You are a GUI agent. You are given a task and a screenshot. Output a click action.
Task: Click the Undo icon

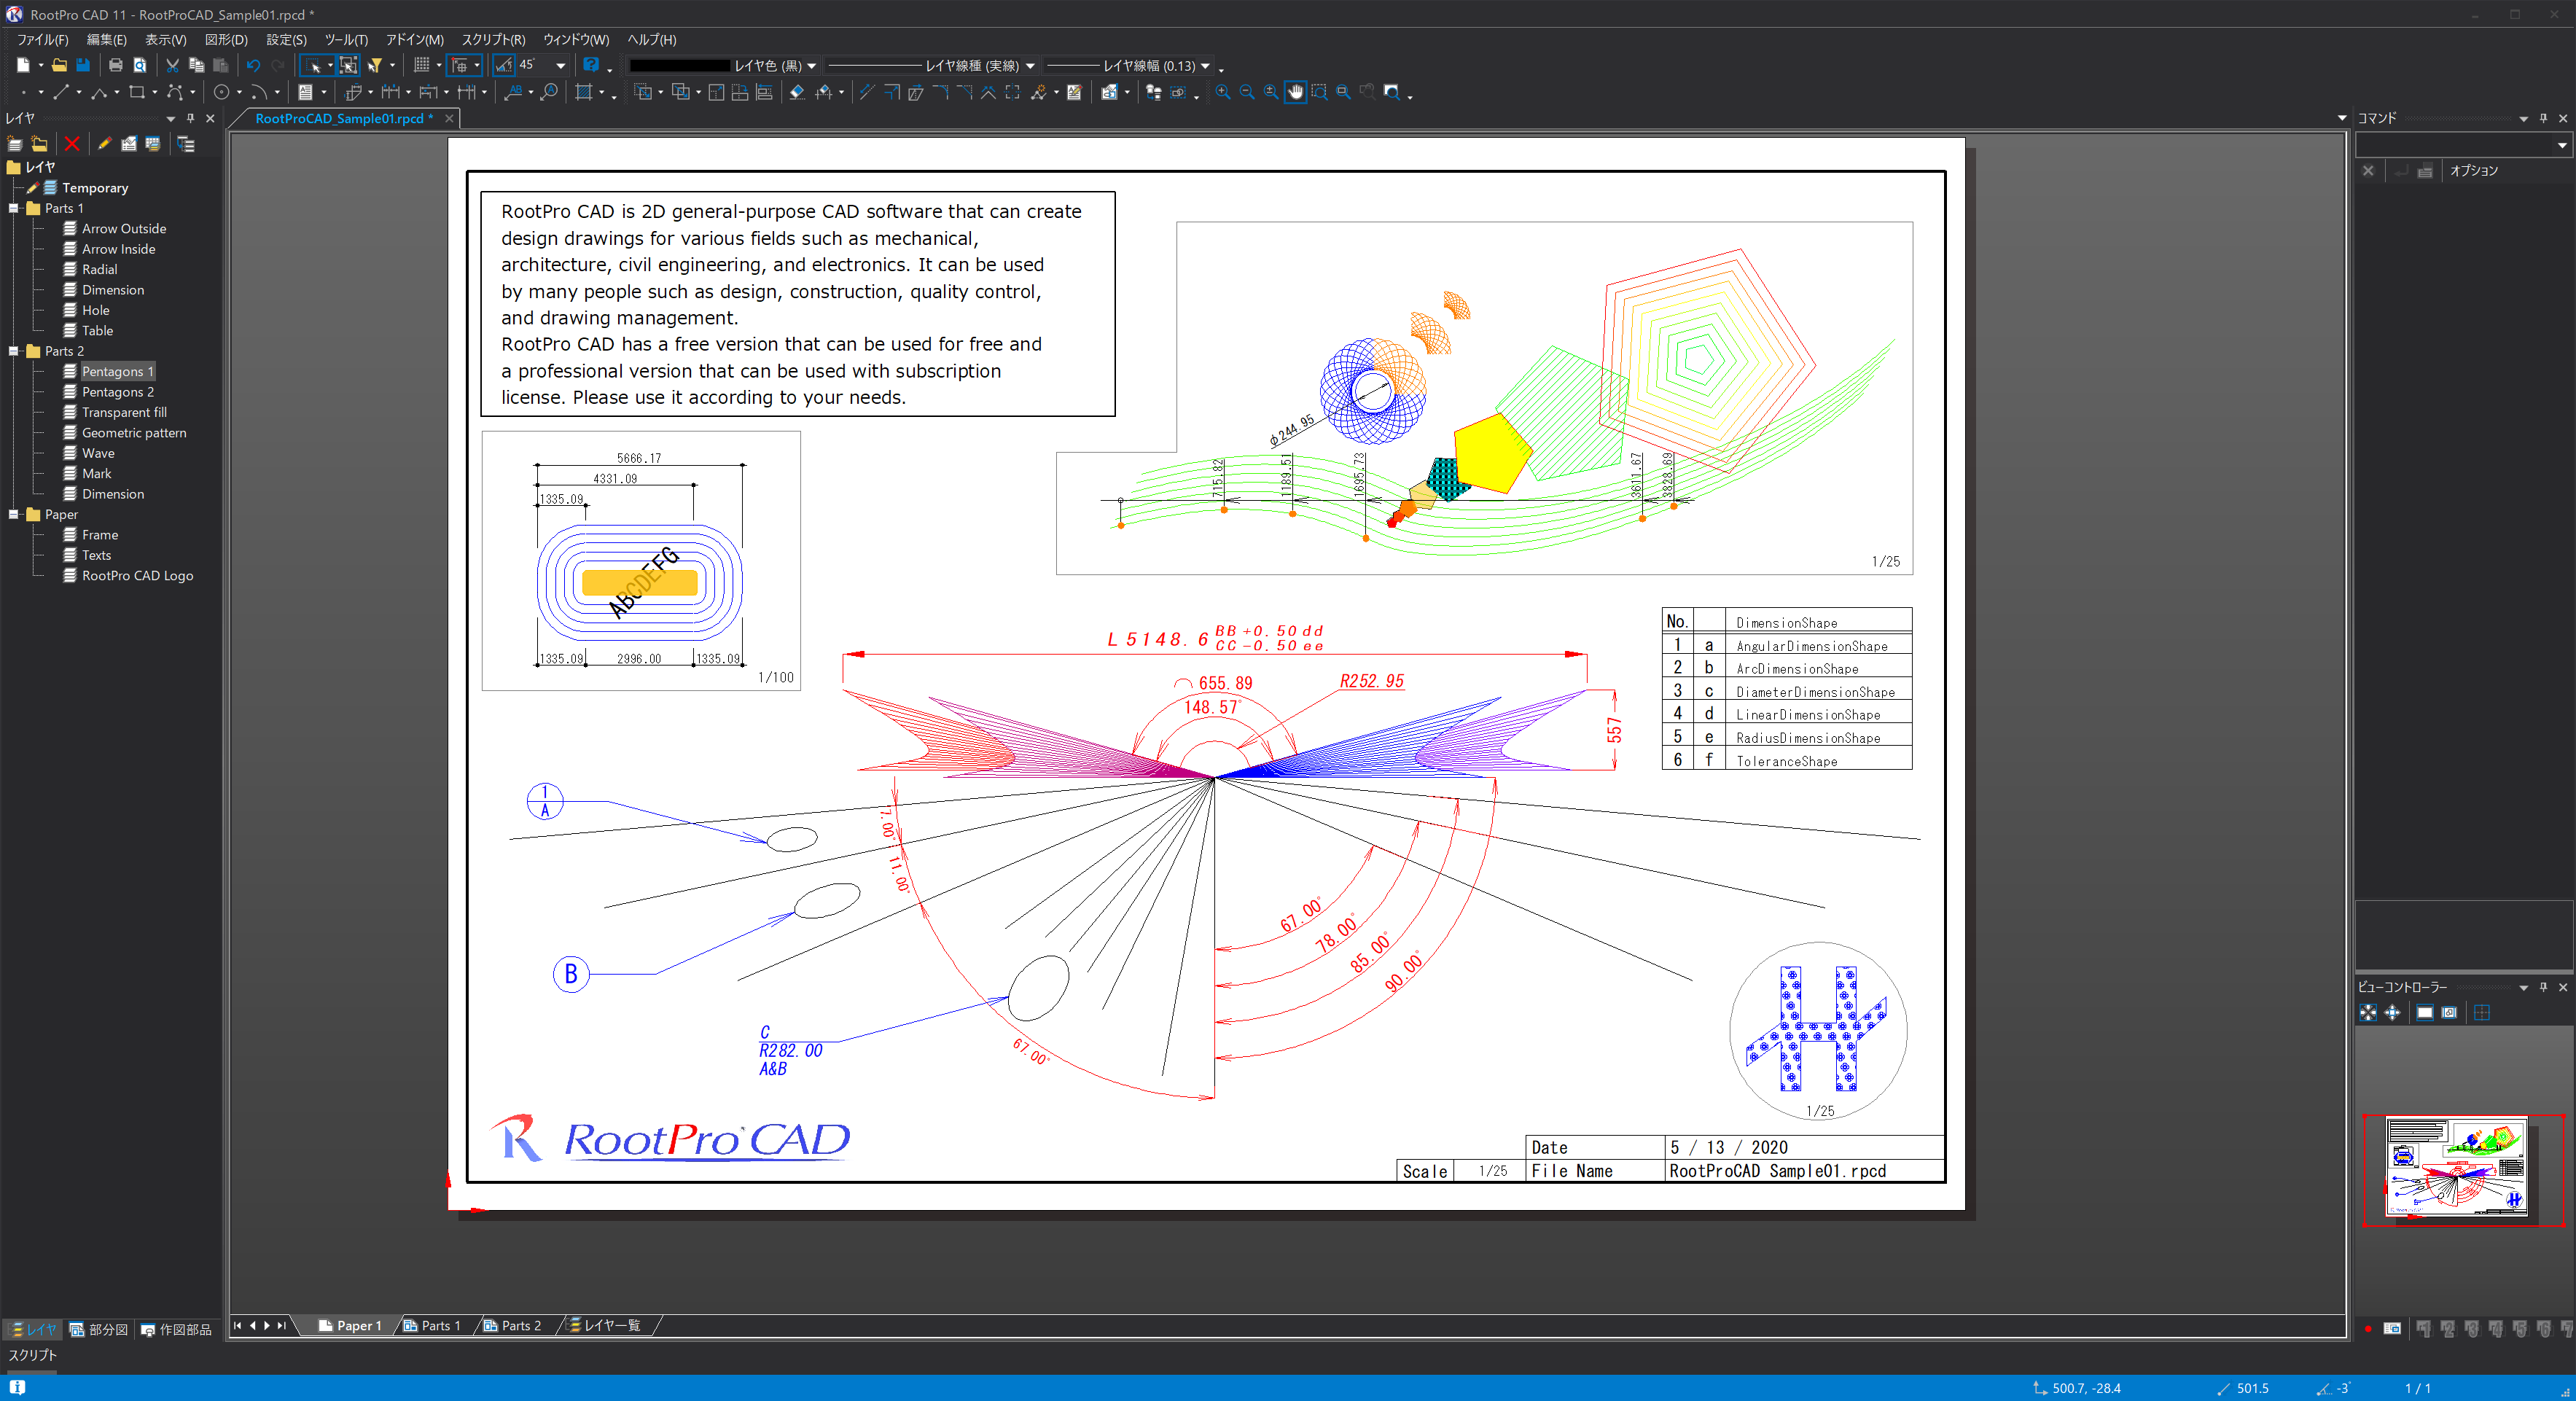[x=253, y=65]
